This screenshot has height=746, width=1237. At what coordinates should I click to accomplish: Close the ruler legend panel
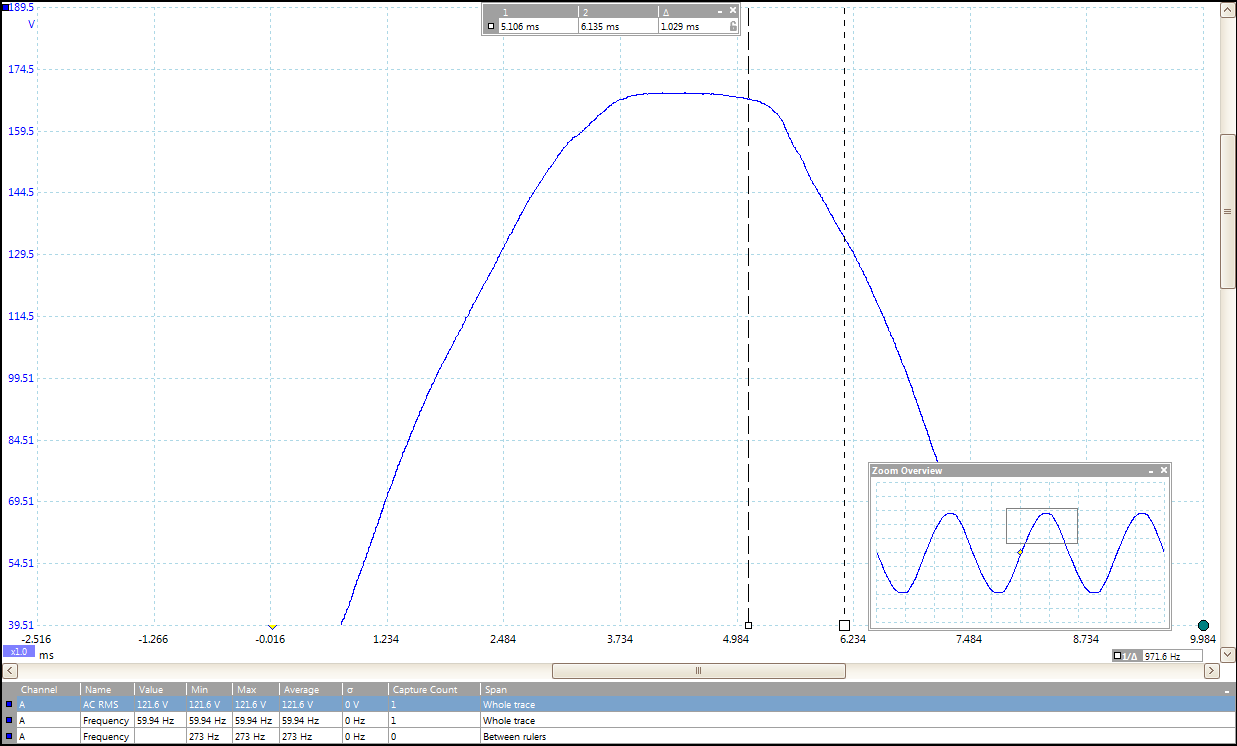coord(733,11)
